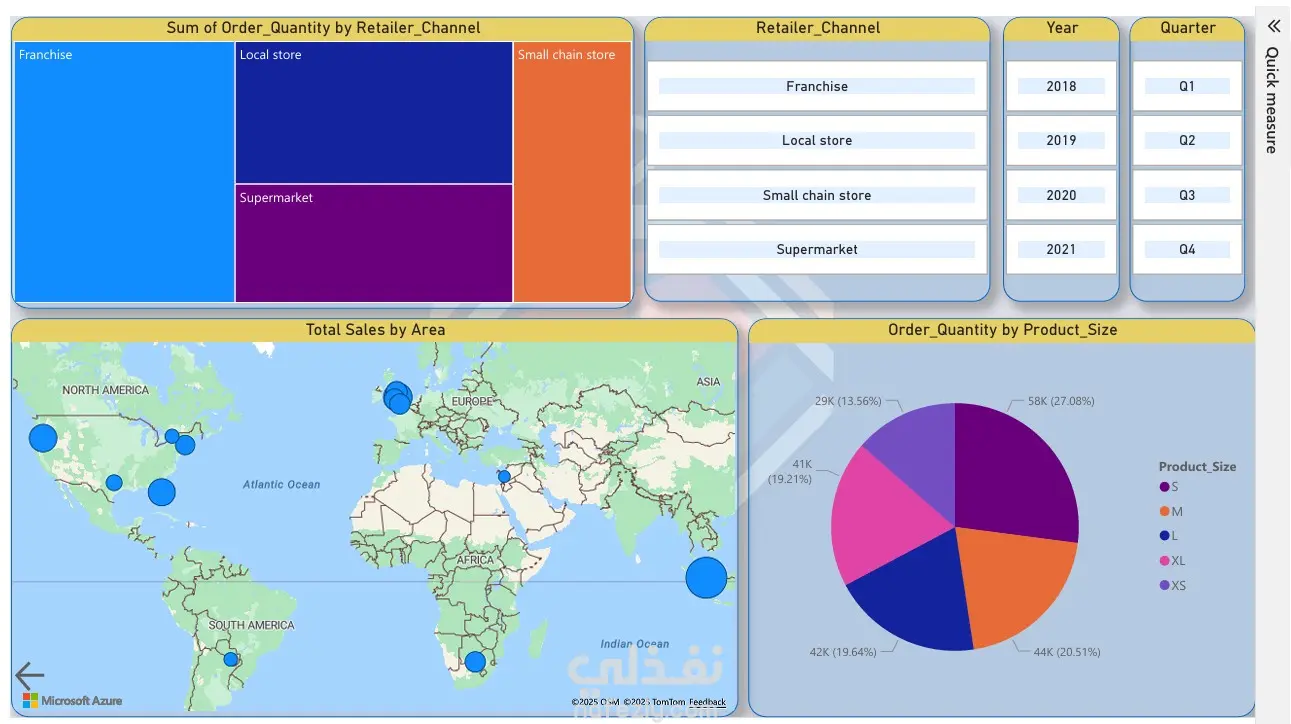Click the XL legend color dot

click(1164, 561)
